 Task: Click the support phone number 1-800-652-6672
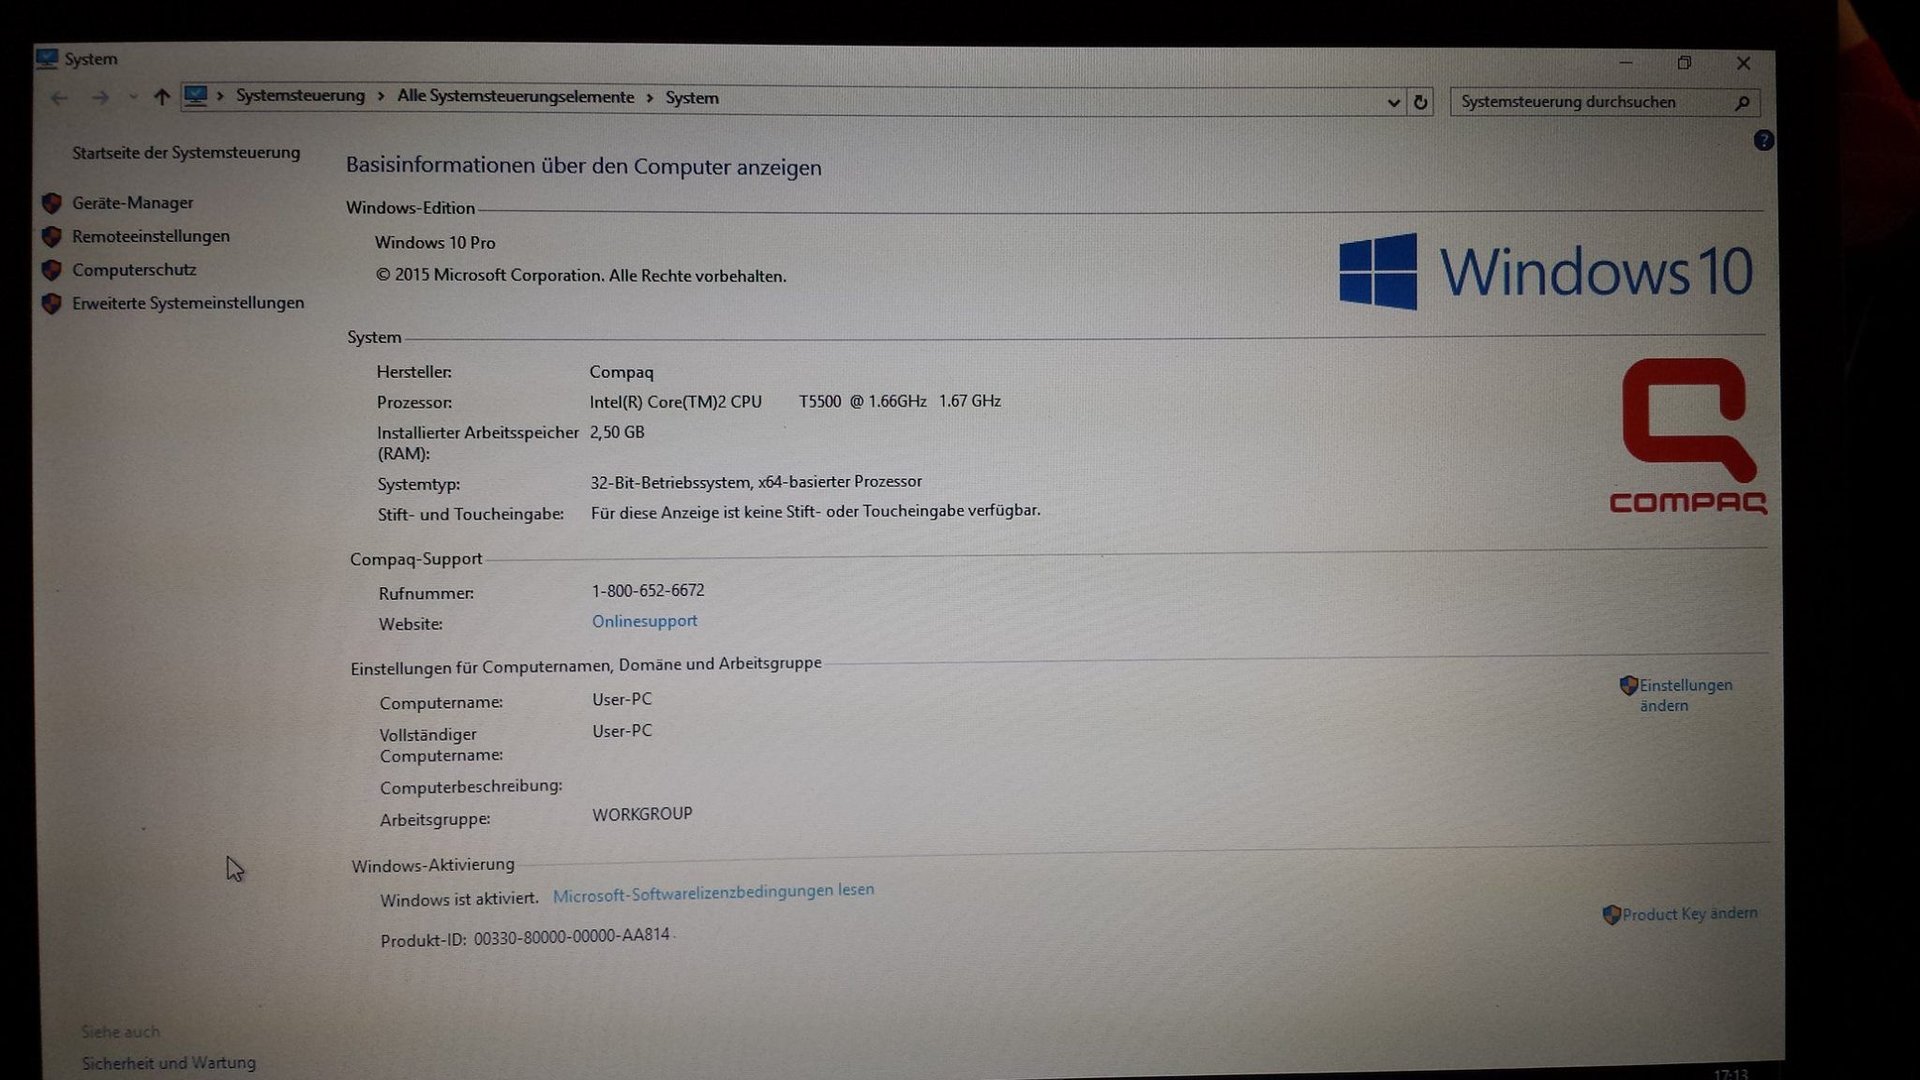click(x=648, y=591)
